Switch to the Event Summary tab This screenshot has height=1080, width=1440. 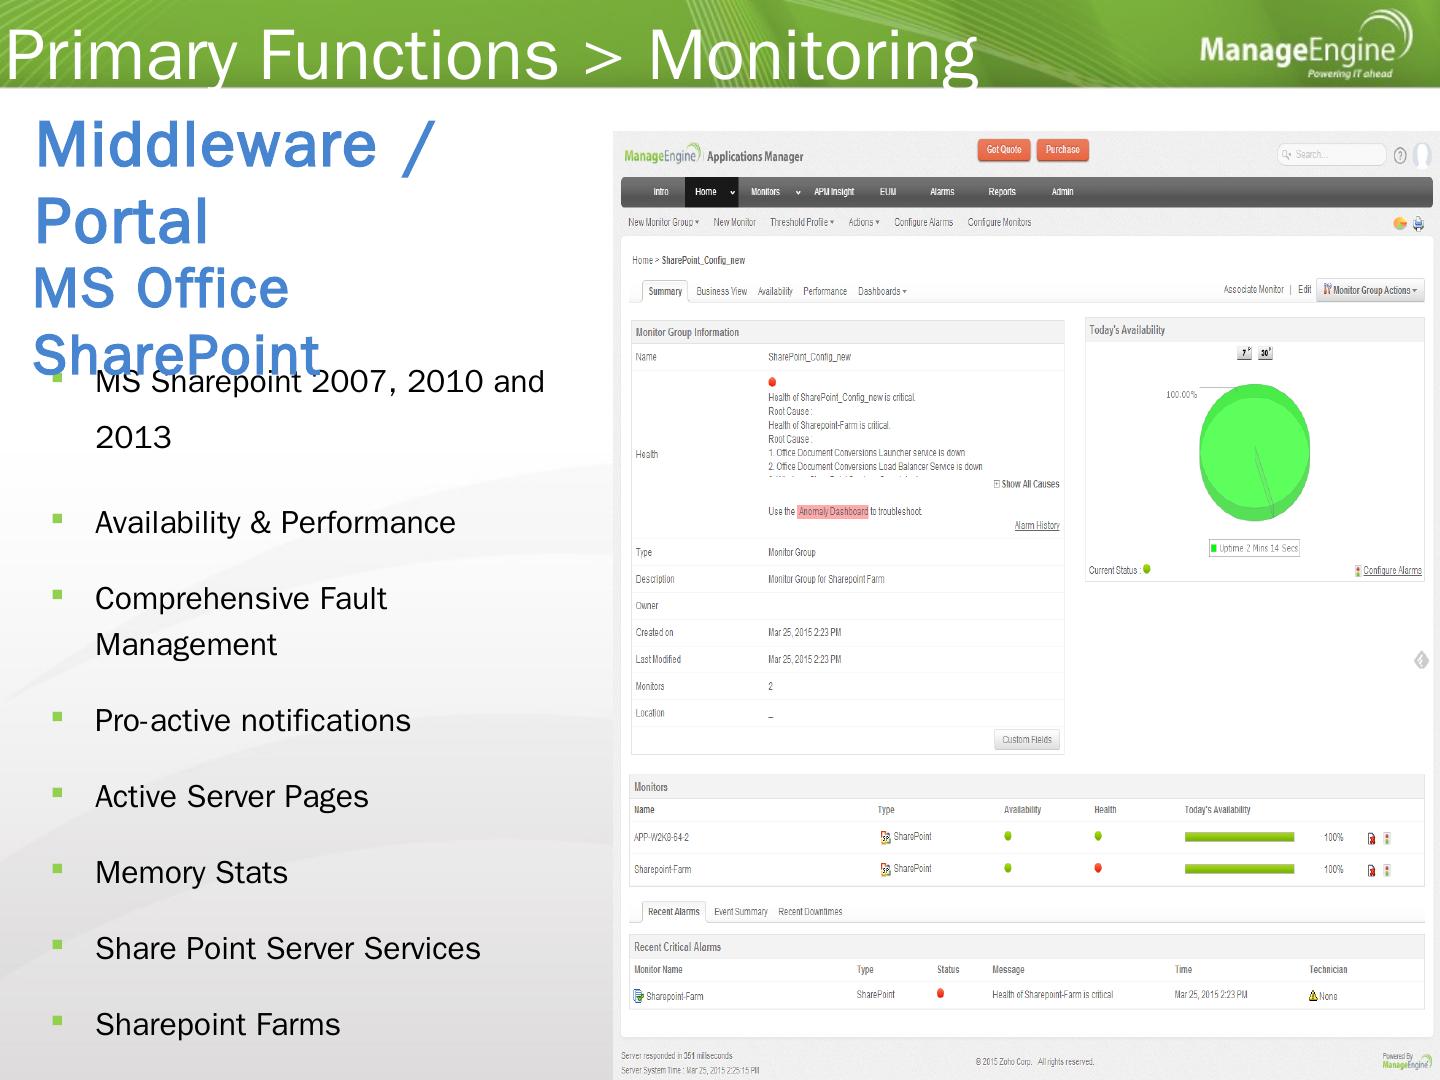point(741,912)
